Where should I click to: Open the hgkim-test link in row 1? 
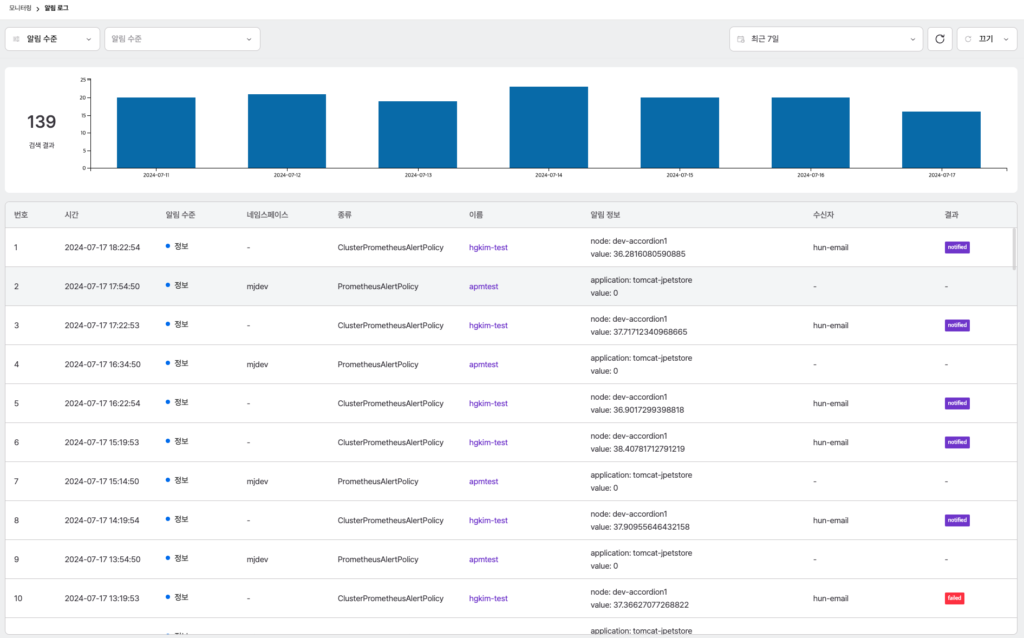[x=488, y=247]
